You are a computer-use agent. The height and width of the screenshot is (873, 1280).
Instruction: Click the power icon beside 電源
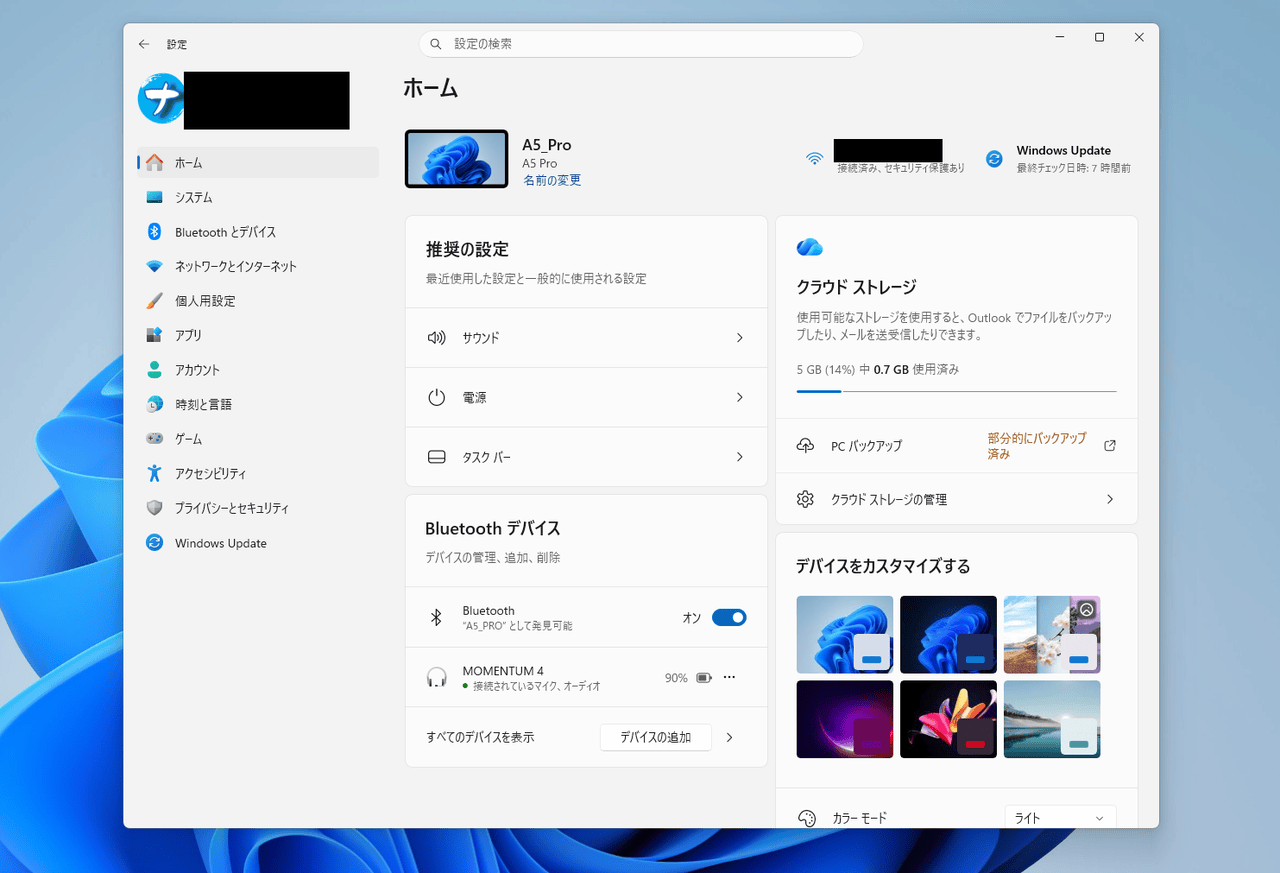(436, 397)
